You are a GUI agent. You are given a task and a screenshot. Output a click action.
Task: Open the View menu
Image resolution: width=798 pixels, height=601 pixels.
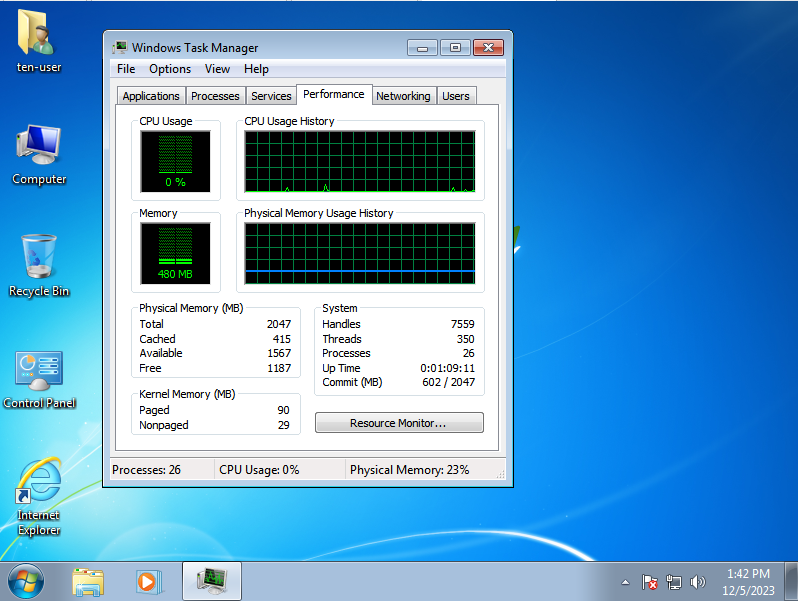[x=217, y=69]
